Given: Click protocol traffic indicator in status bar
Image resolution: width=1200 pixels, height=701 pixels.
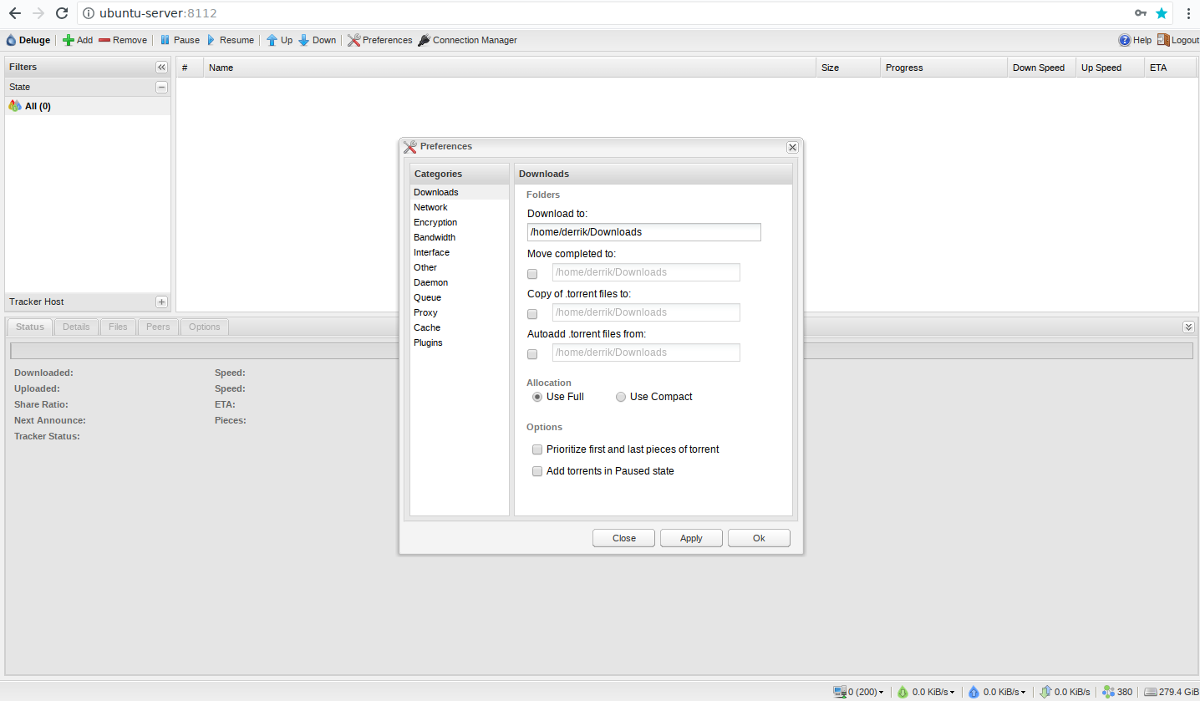Looking at the screenshot, I should (x=1065, y=692).
